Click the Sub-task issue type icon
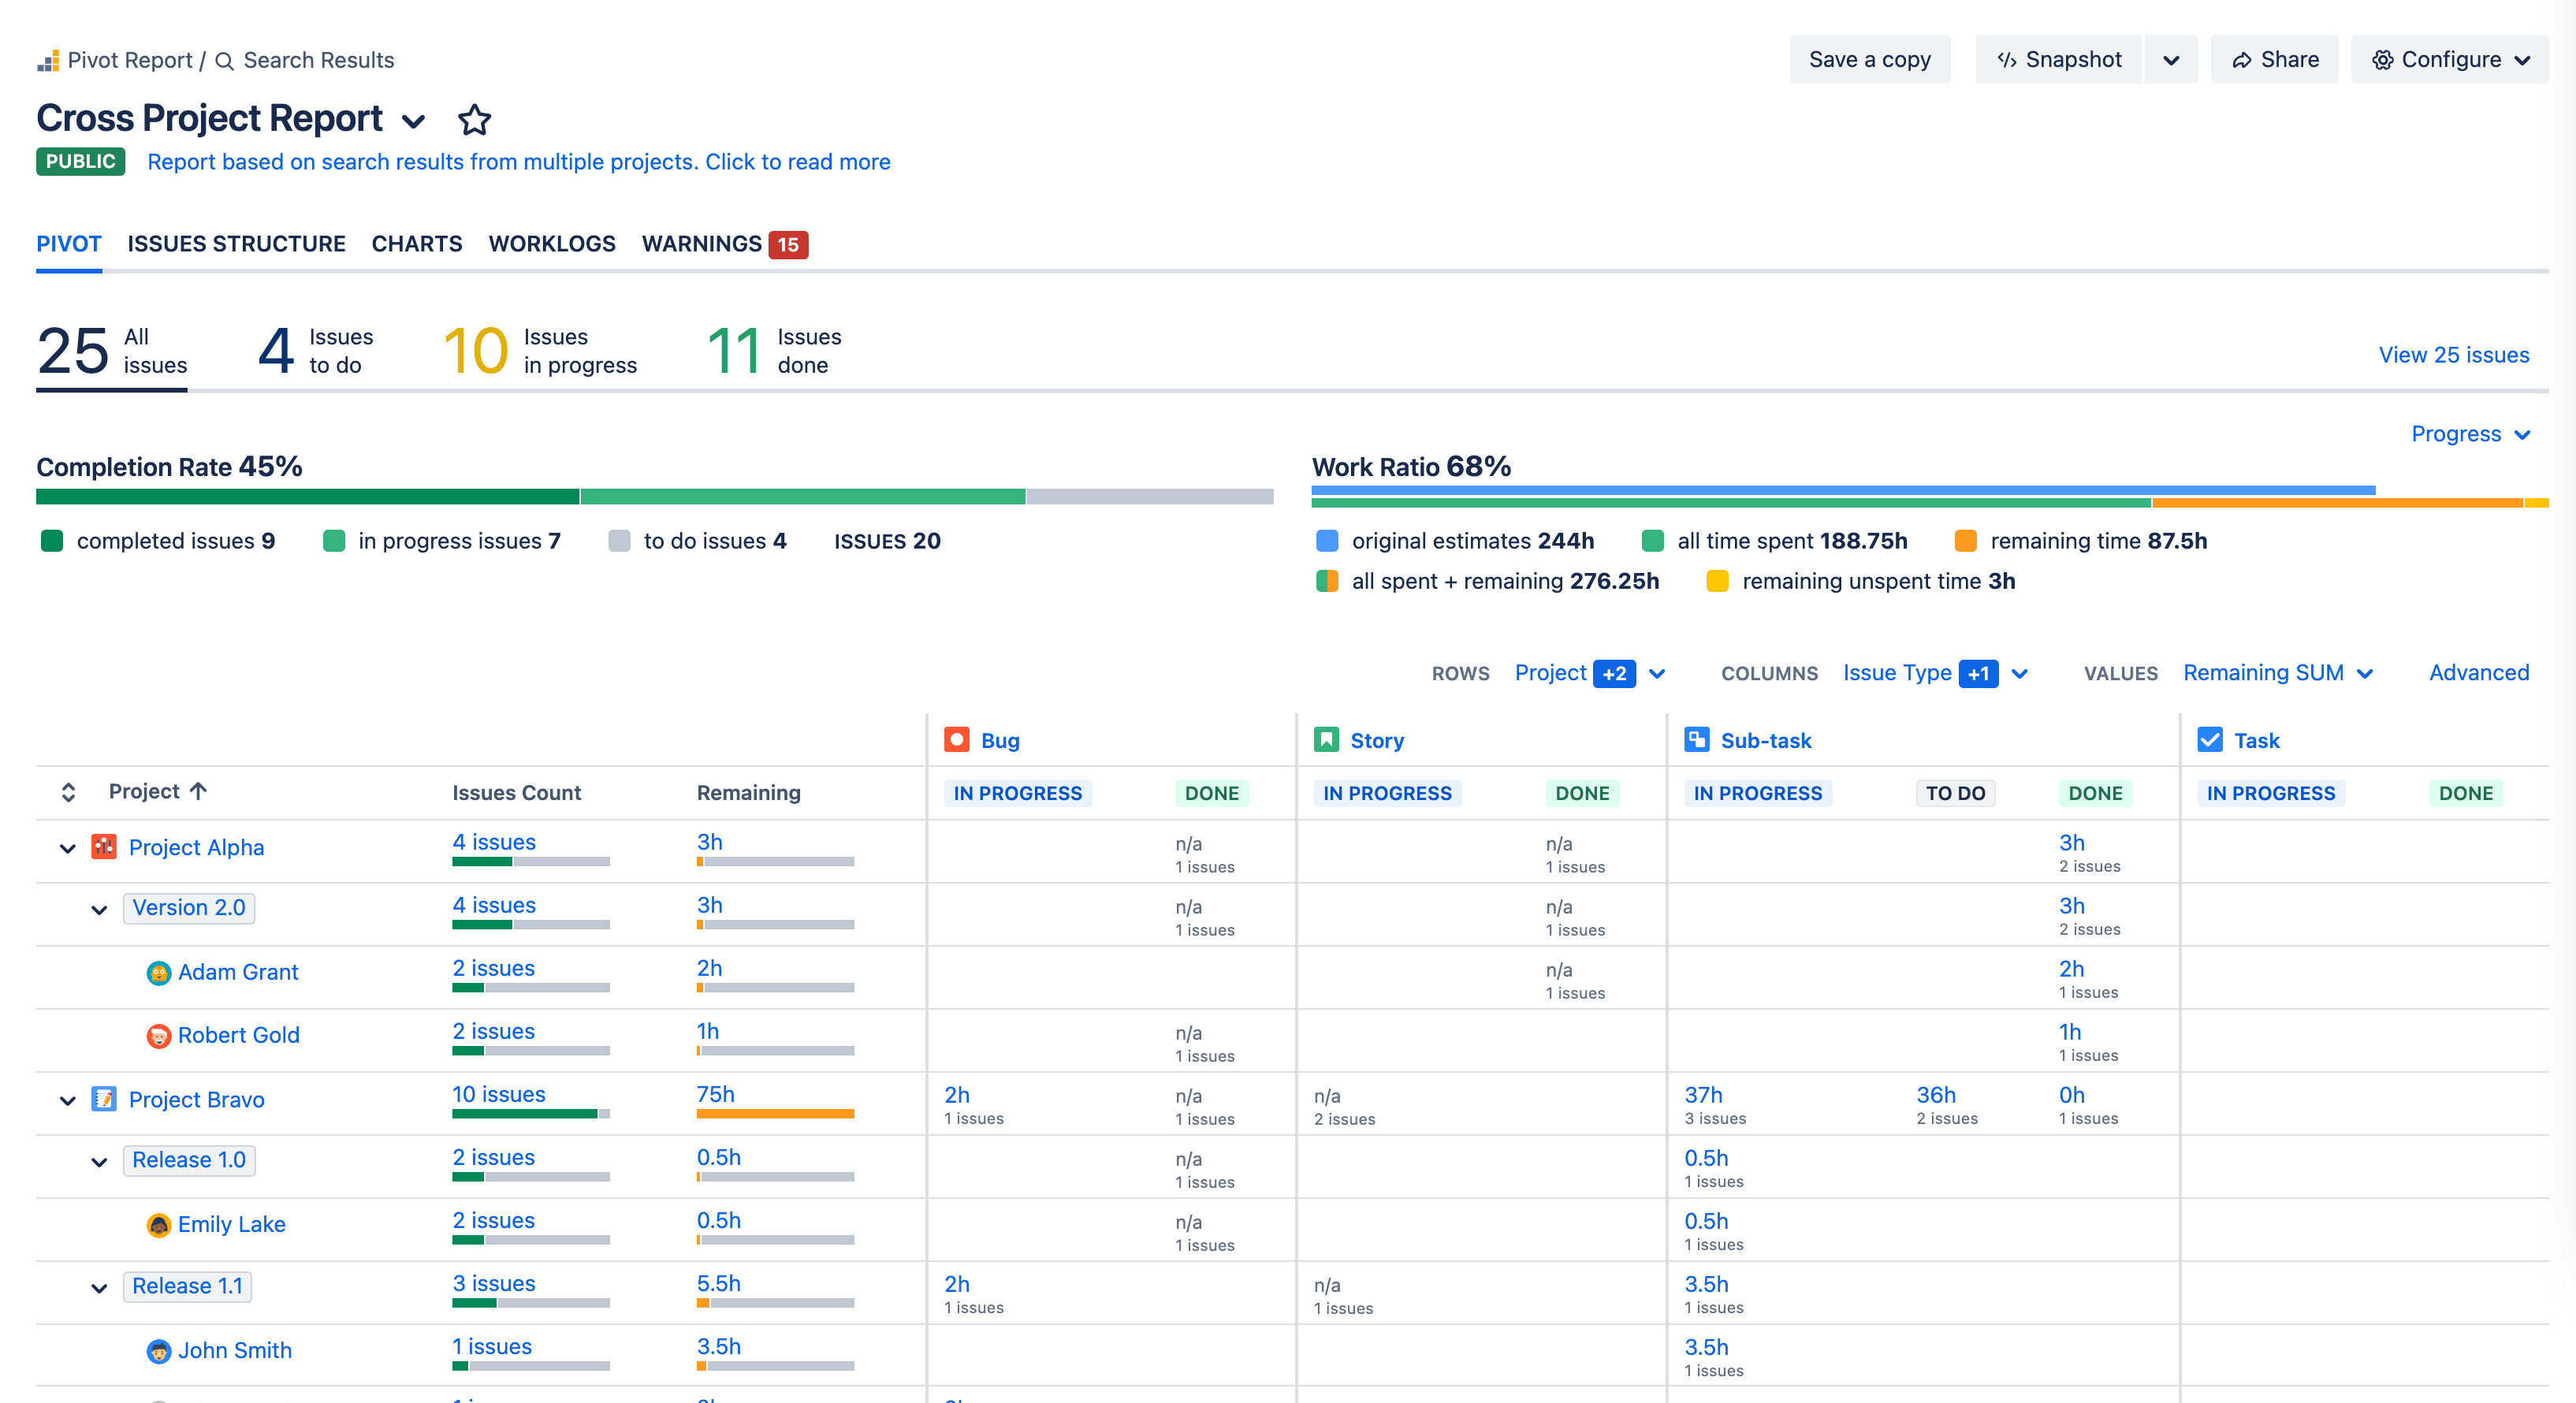The image size is (2576, 1403). coord(1697,739)
